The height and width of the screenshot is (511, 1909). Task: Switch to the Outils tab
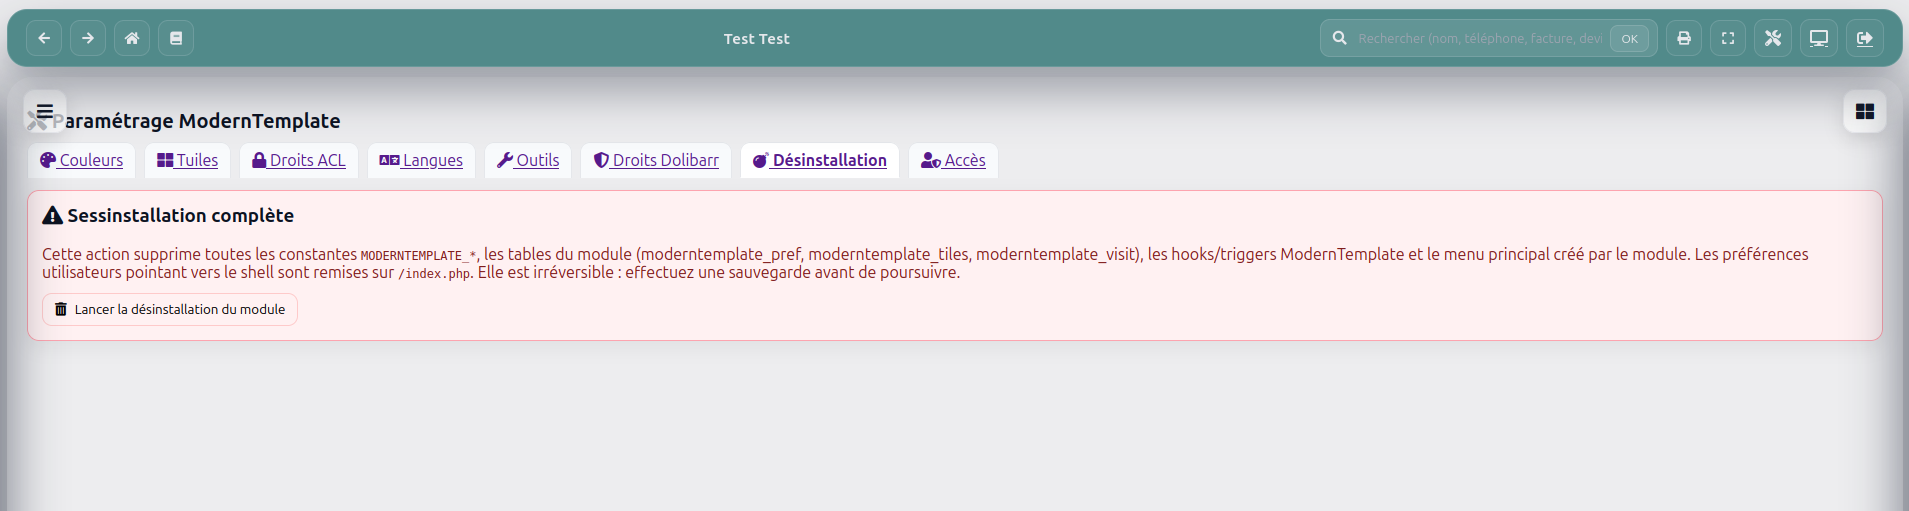click(x=528, y=160)
